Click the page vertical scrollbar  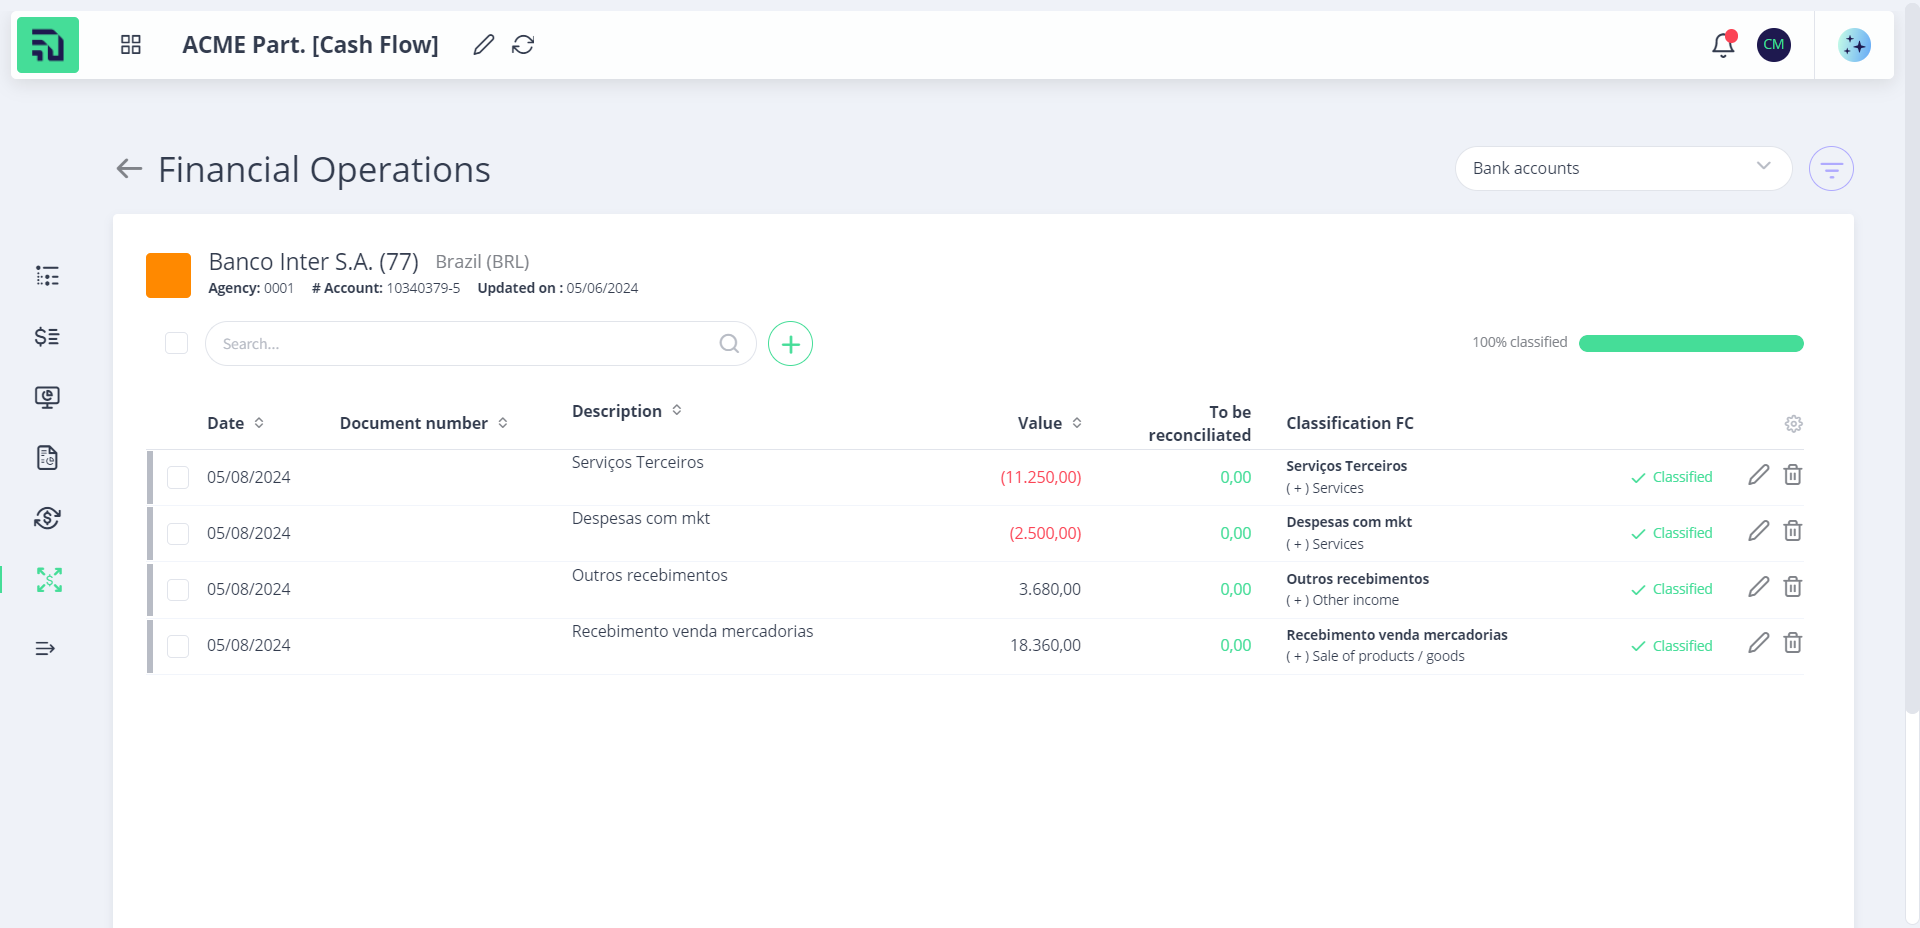pos(1912,360)
